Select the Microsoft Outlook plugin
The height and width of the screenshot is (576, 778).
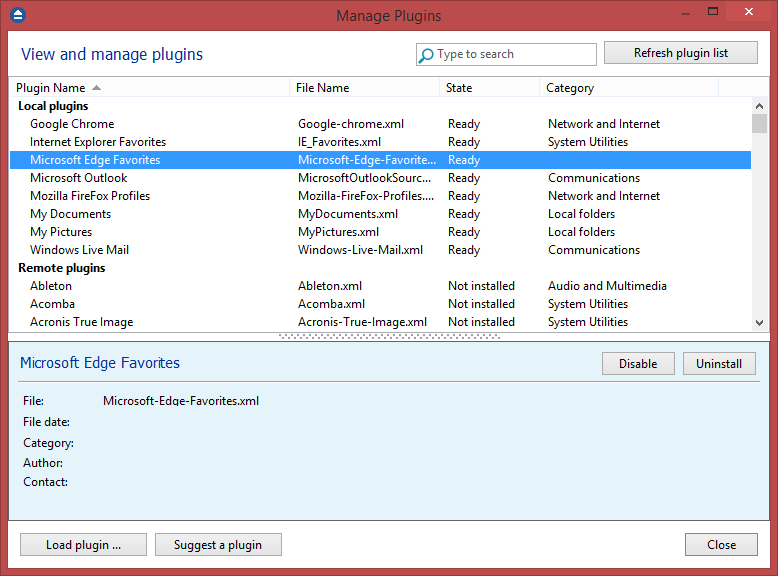(380, 178)
